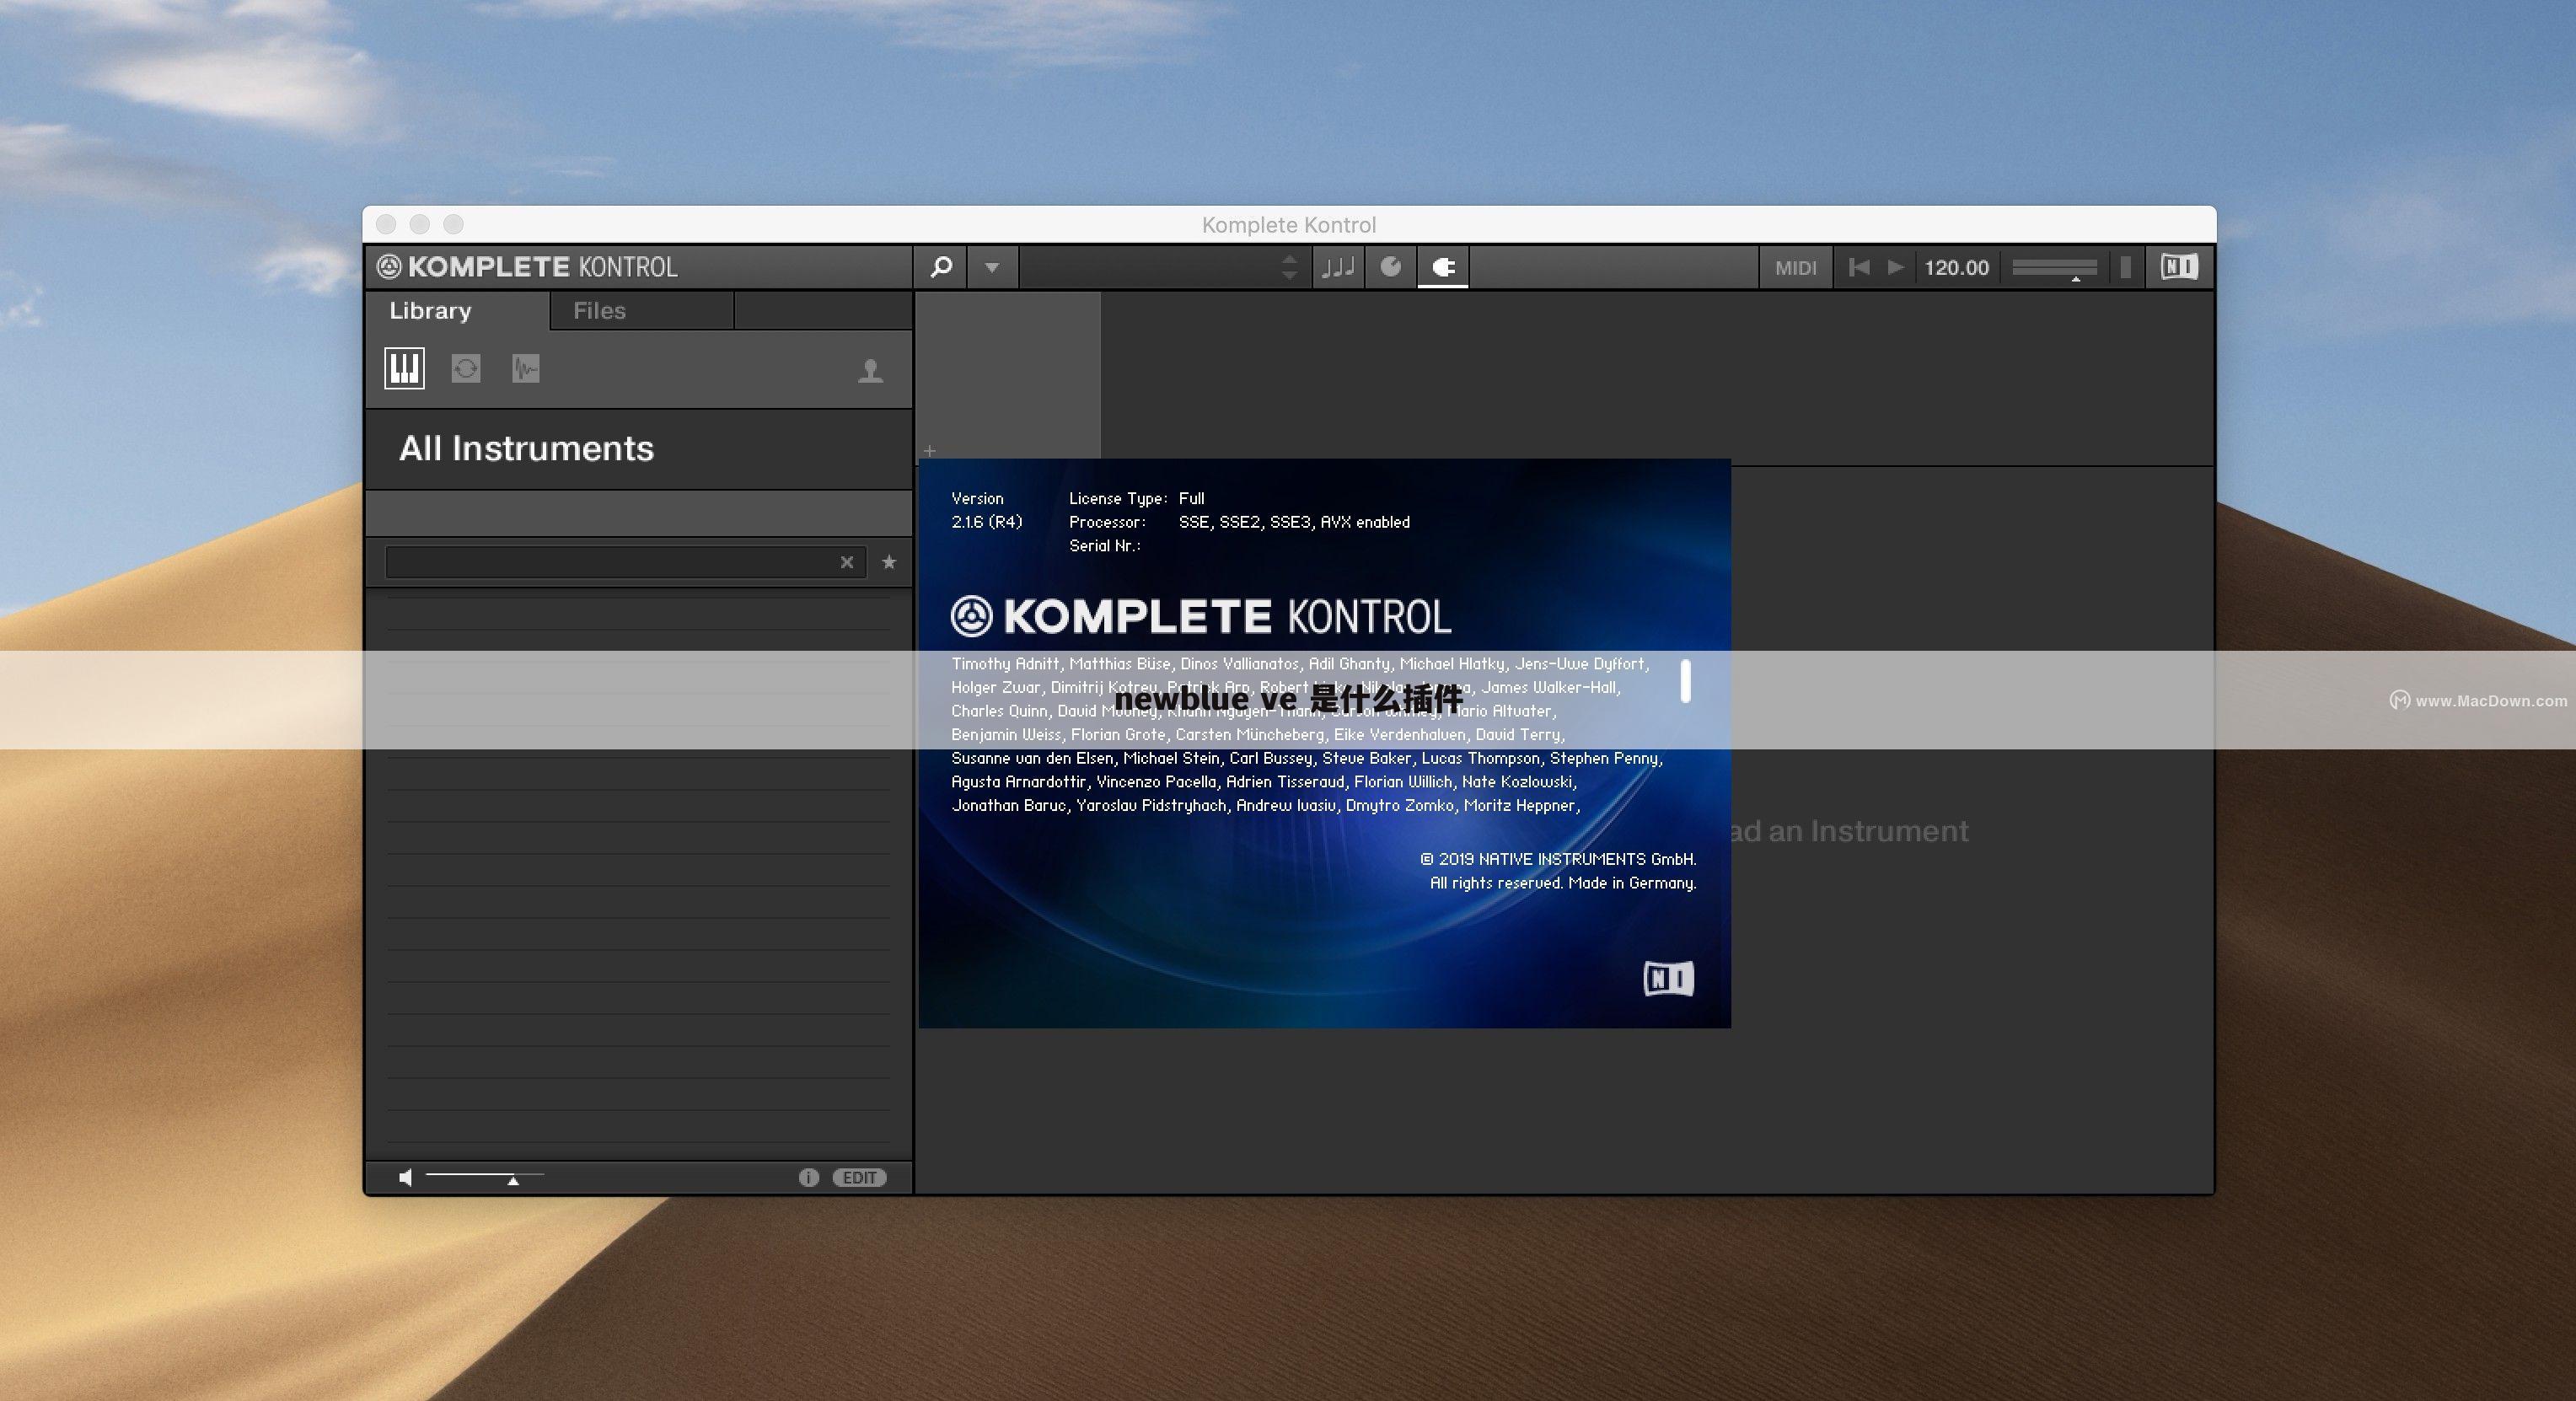Open the Perform panel notes icon

tap(1338, 267)
